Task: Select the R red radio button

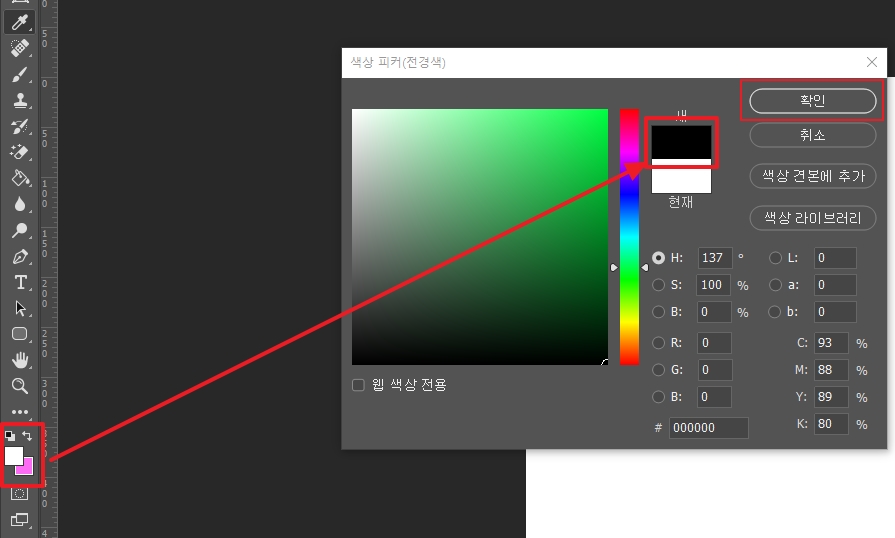Action: [658, 343]
